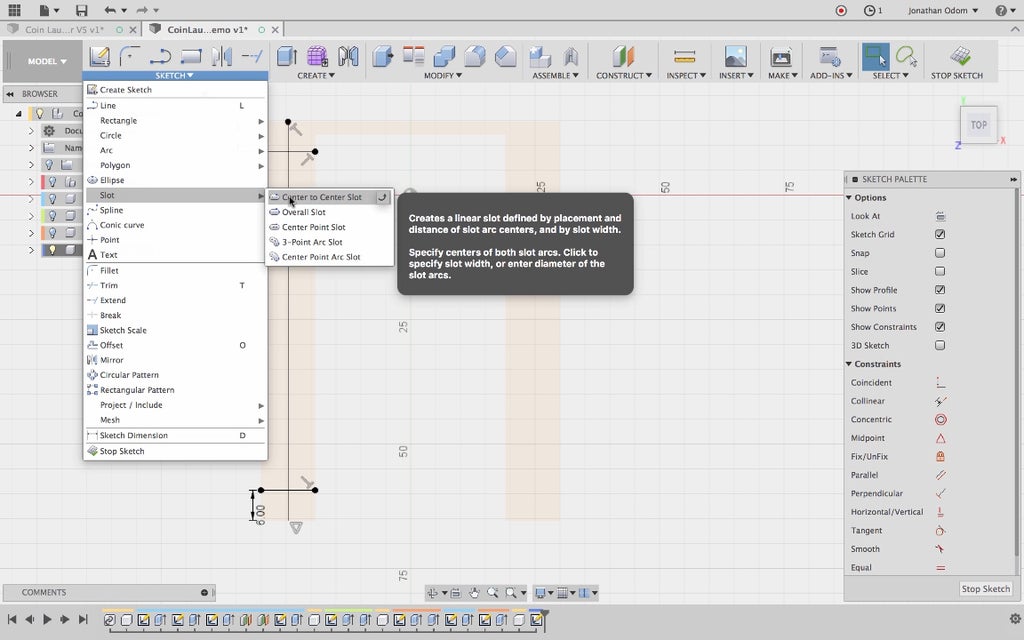Select Sketch Dimension from the menu

[x=133, y=436]
